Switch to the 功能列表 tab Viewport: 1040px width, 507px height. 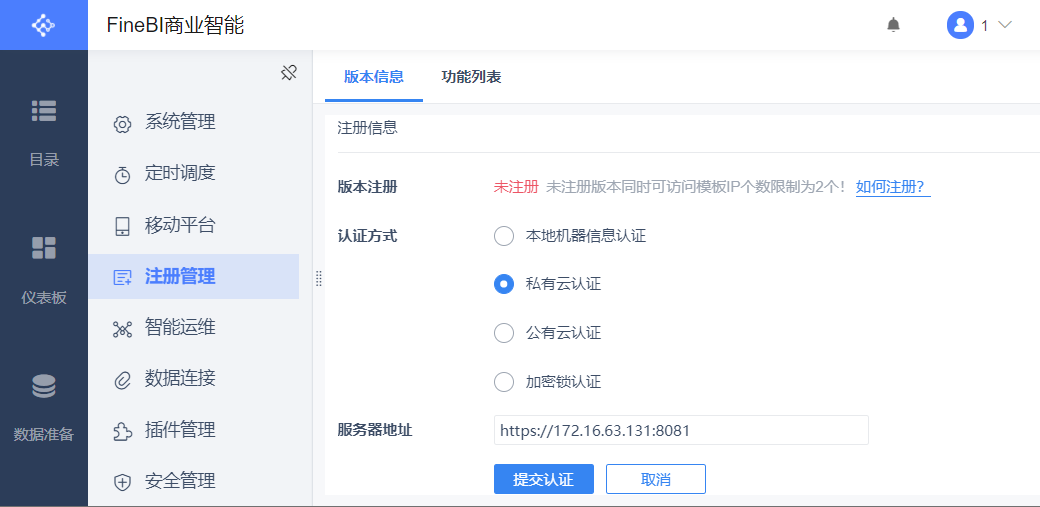pyautogui.click(x=471, y=77)
